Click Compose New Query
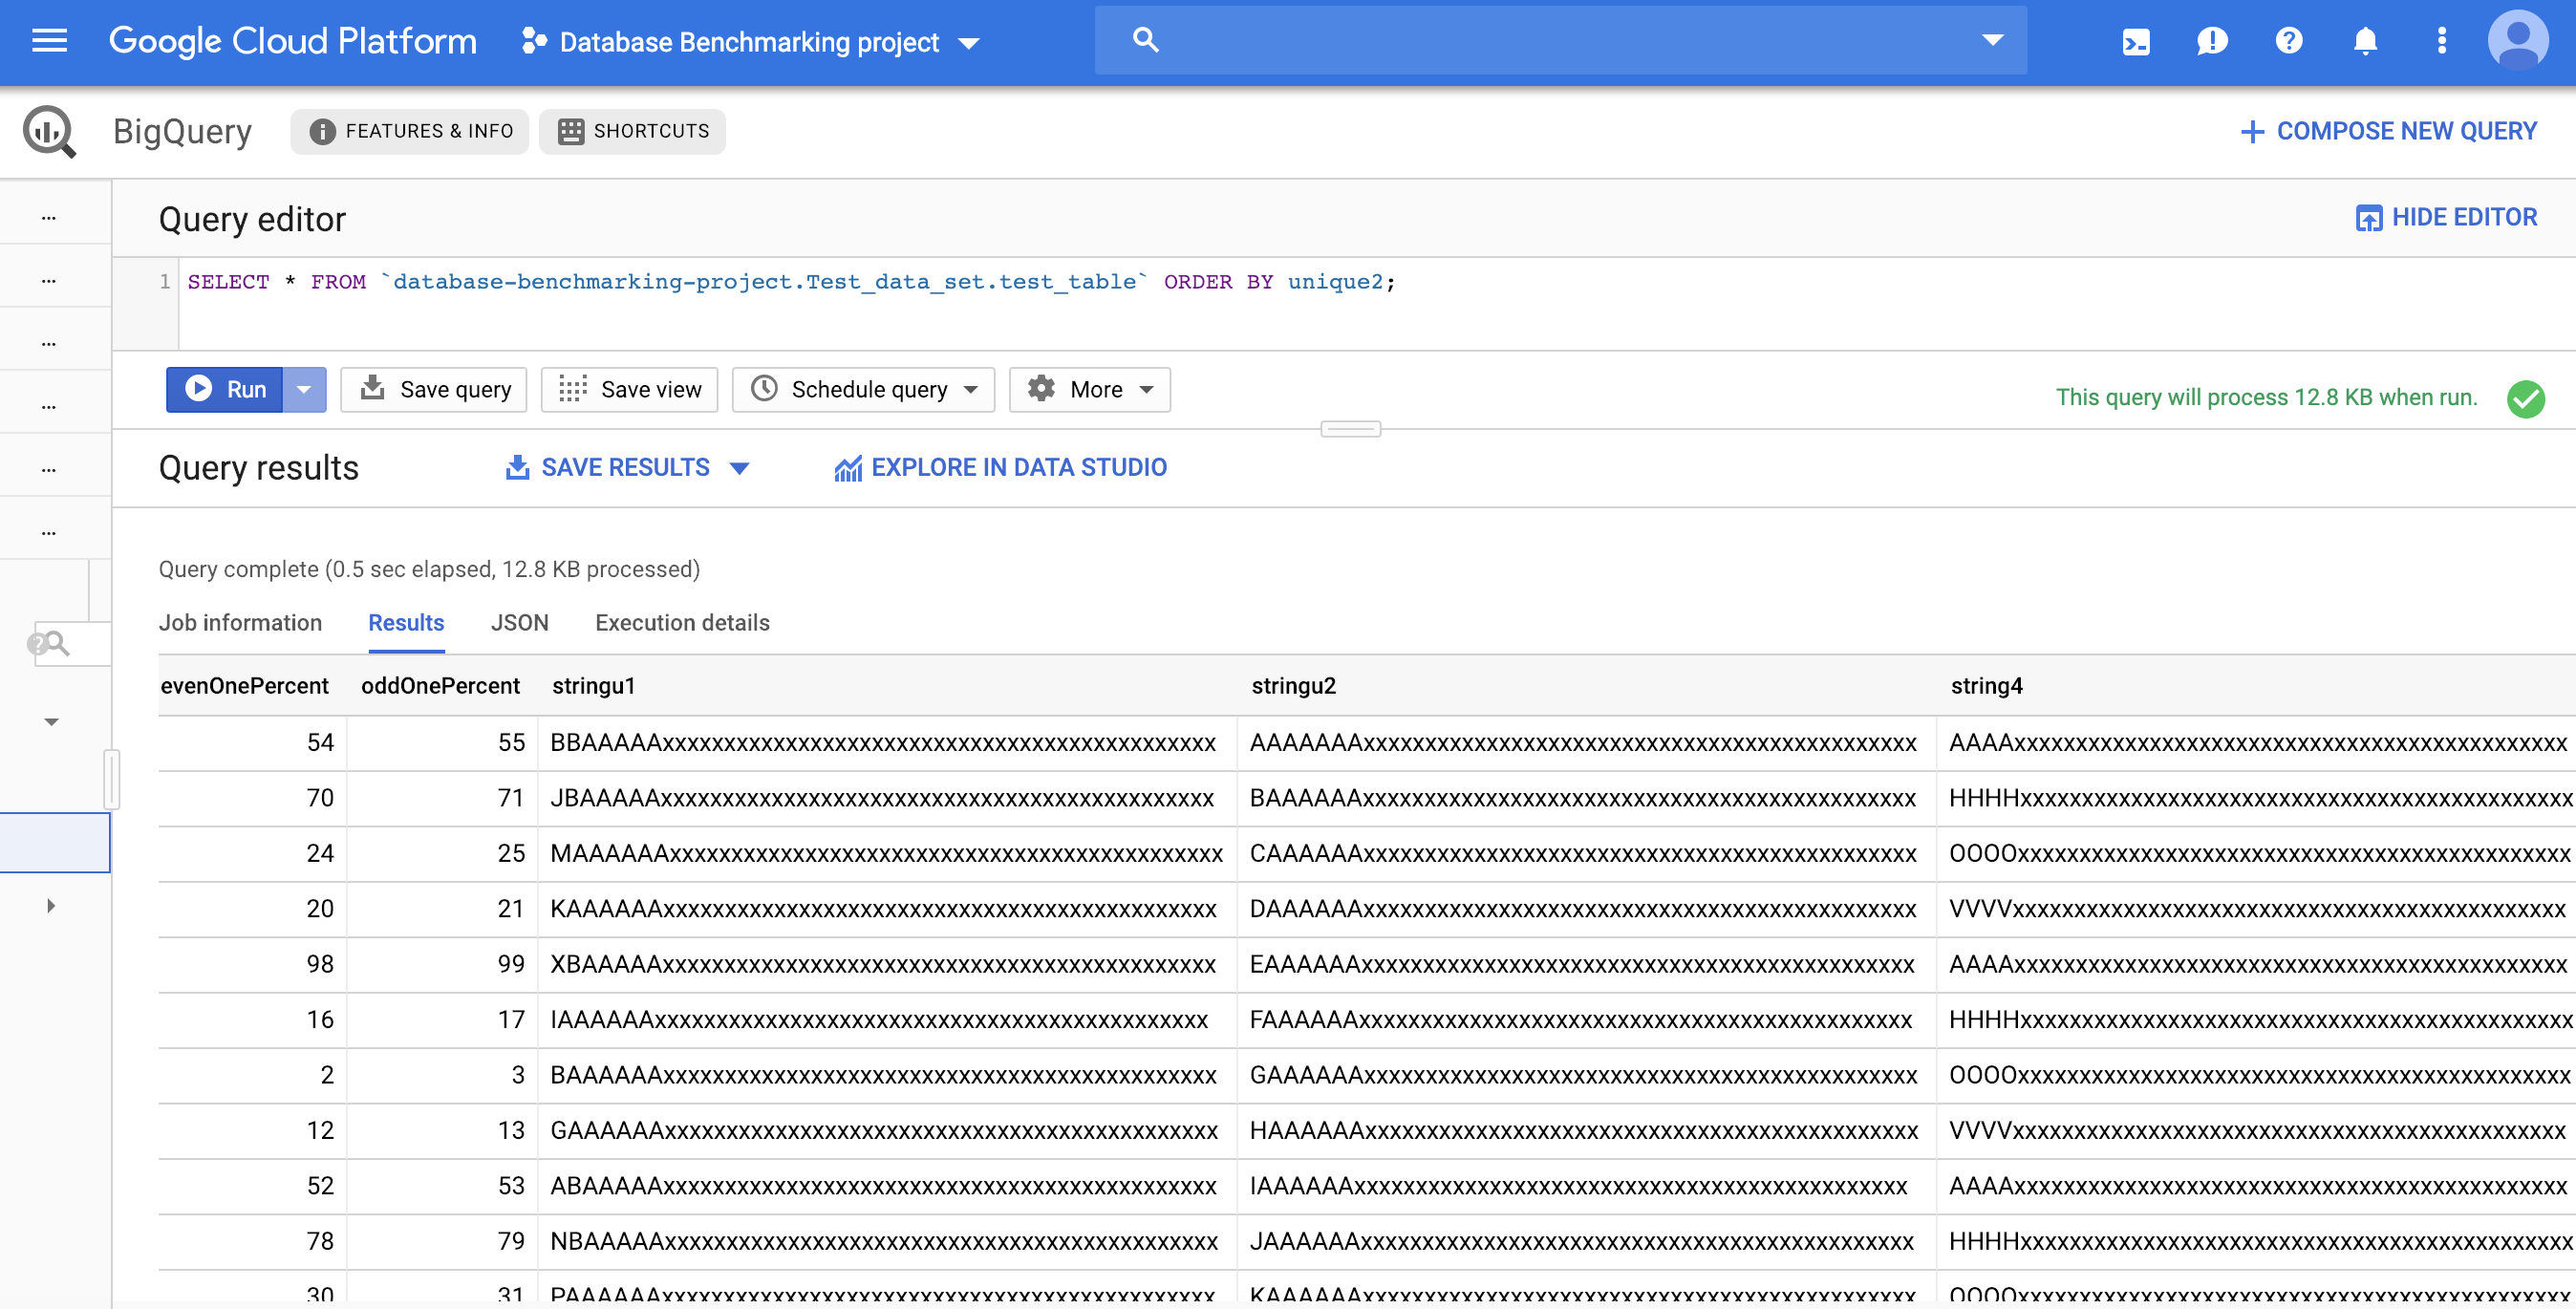This screenshot has width=2576, height=1309. tap(2388, 131)
